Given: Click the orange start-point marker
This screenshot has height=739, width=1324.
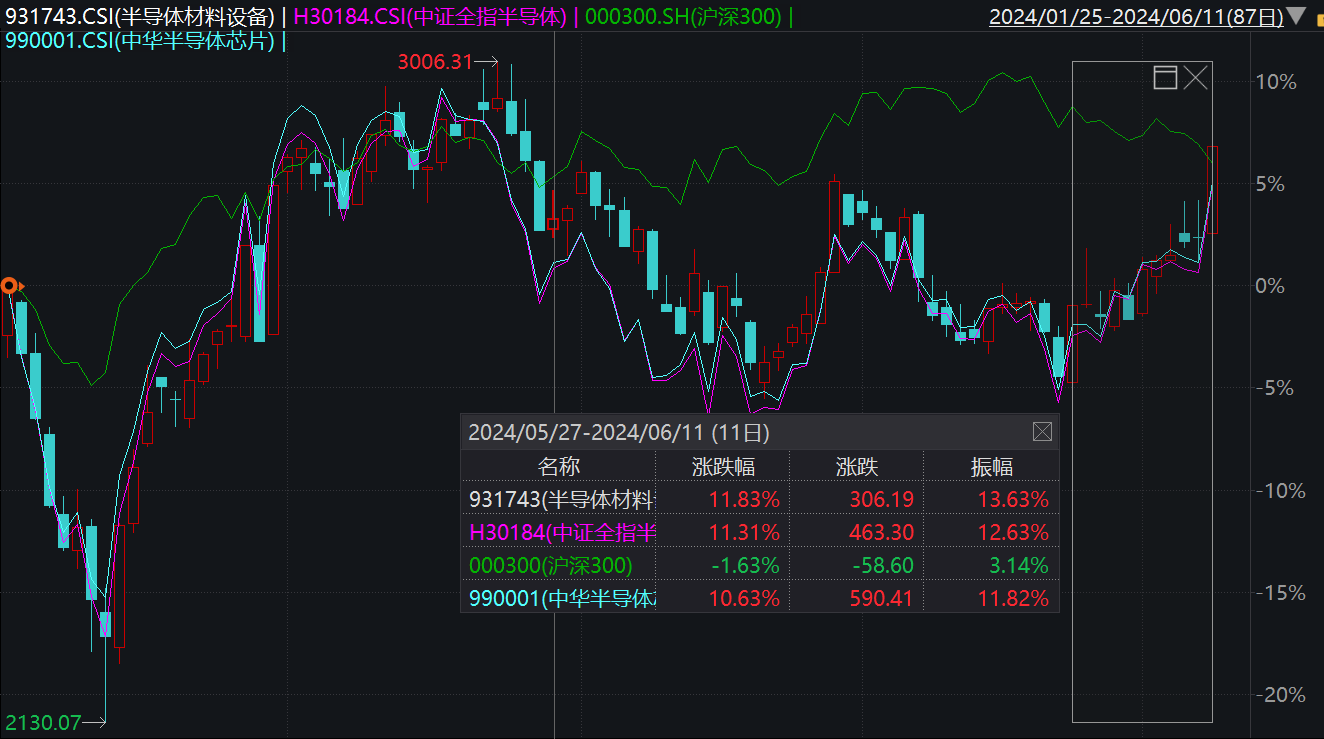Looking at the screenshot, I should [x=10, y=286].
